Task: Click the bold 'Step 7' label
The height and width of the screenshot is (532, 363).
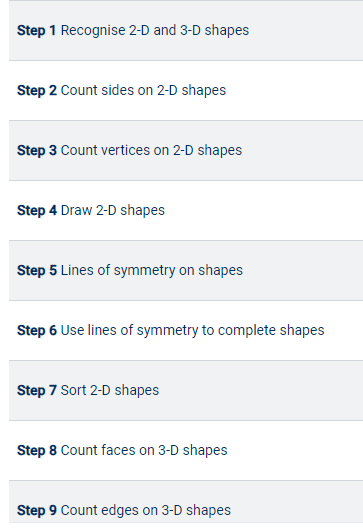Action: coord(37,391)
